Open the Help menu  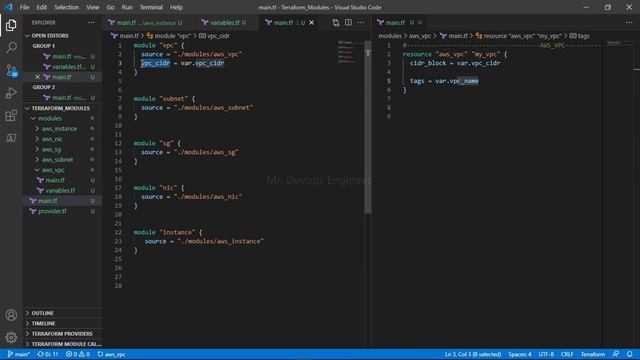pyautogui.click(x=176, y=7)
